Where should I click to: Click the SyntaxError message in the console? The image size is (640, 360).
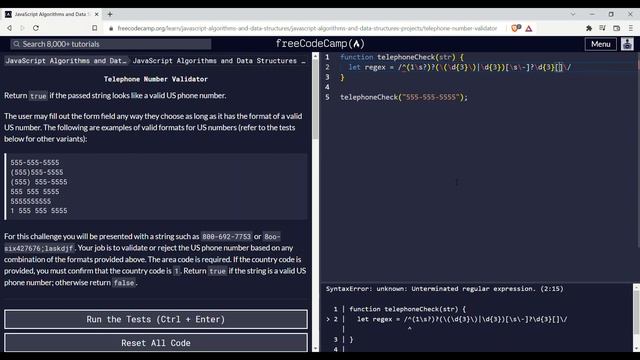(444, 289)
